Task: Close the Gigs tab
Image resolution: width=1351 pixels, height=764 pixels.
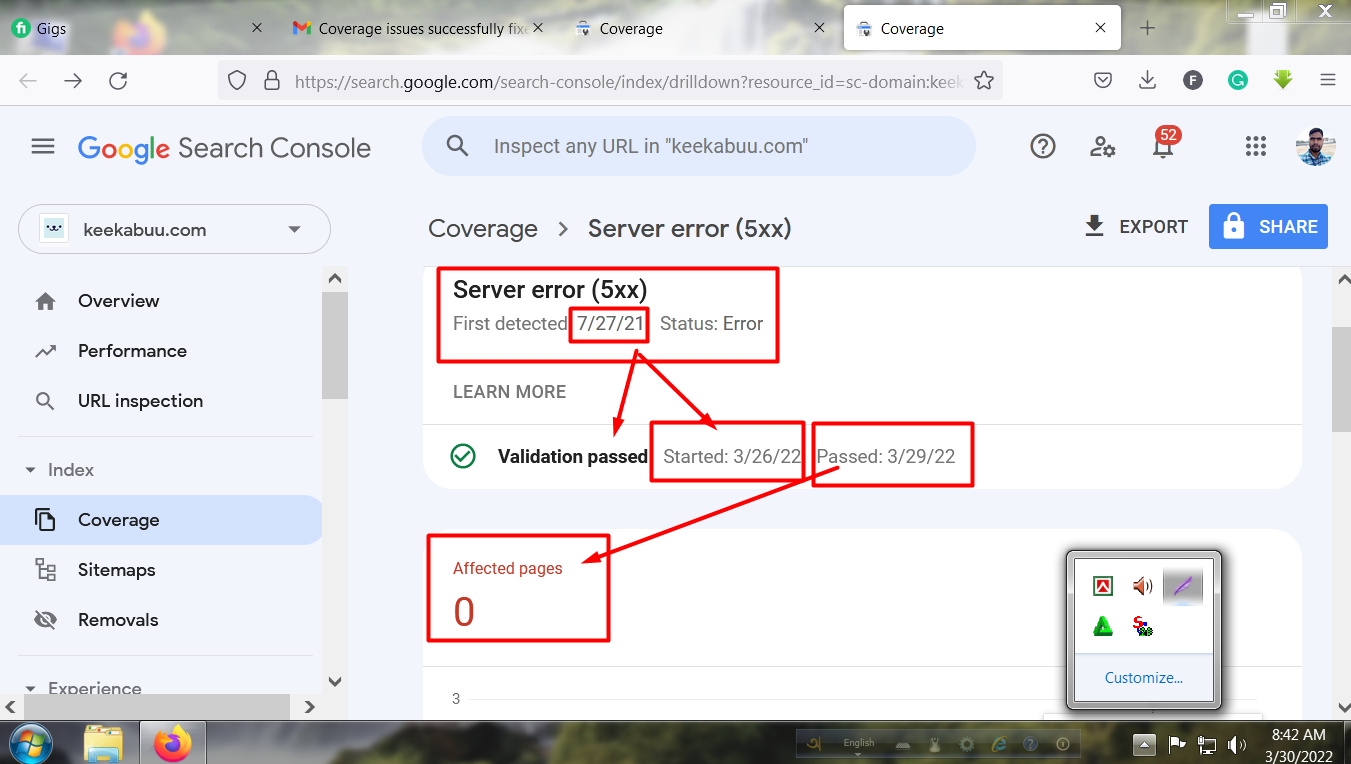Action: click(257, 28)
